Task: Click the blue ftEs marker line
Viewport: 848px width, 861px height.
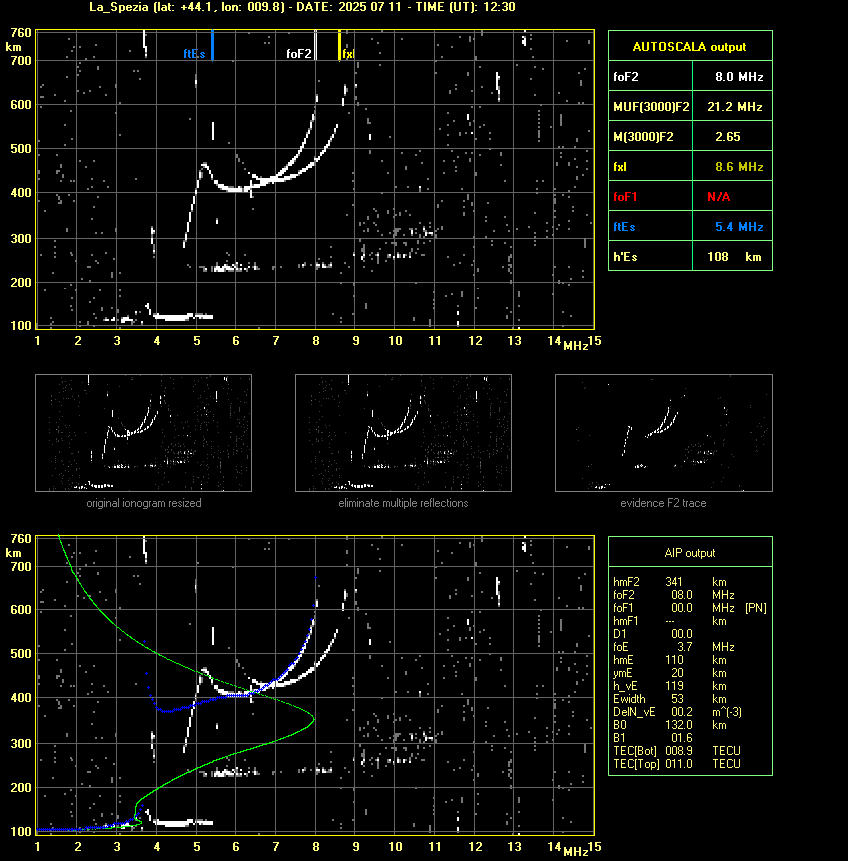Action: [213, 45]
